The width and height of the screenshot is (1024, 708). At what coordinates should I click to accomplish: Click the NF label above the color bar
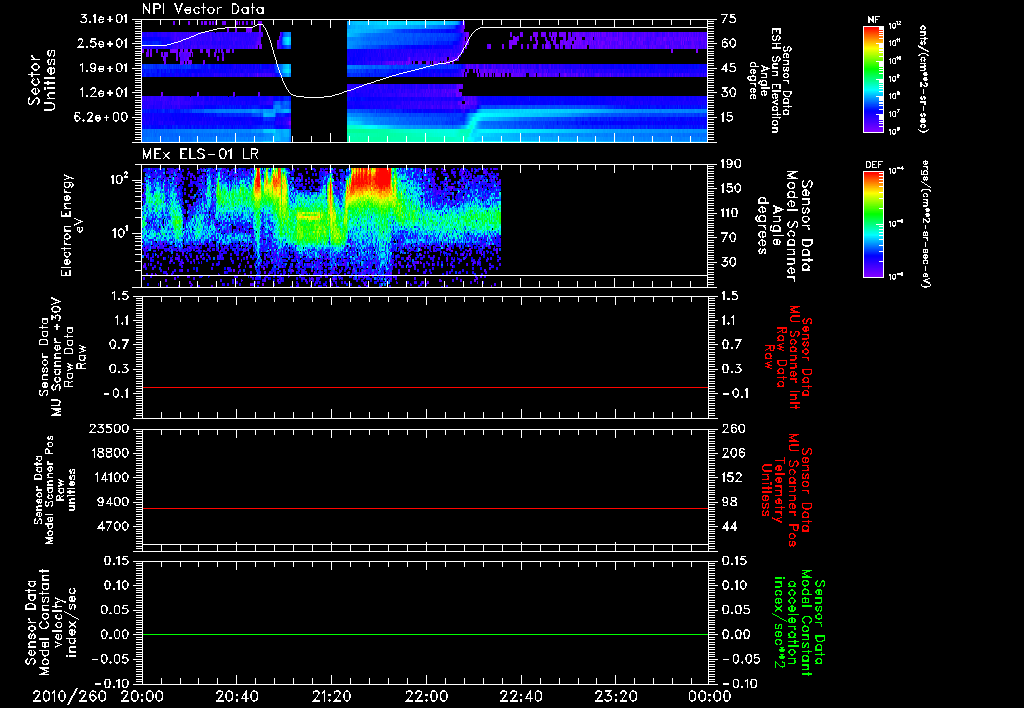click(x=873, y=20)
